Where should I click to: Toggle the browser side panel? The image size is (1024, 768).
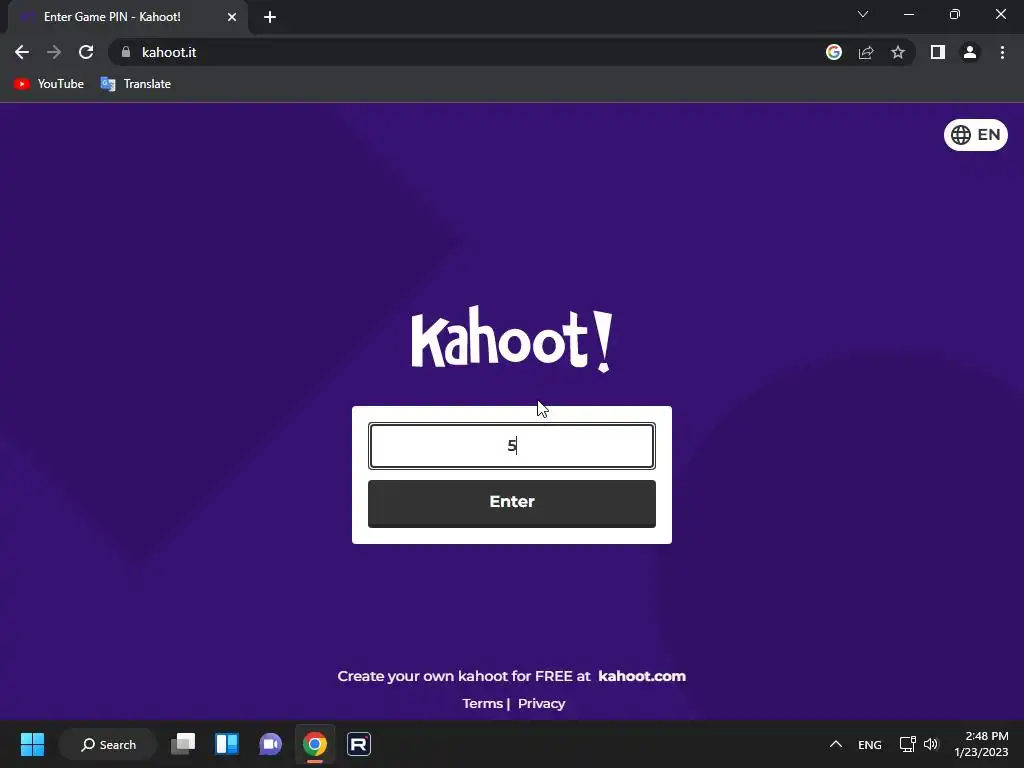(x=938, y=52)
